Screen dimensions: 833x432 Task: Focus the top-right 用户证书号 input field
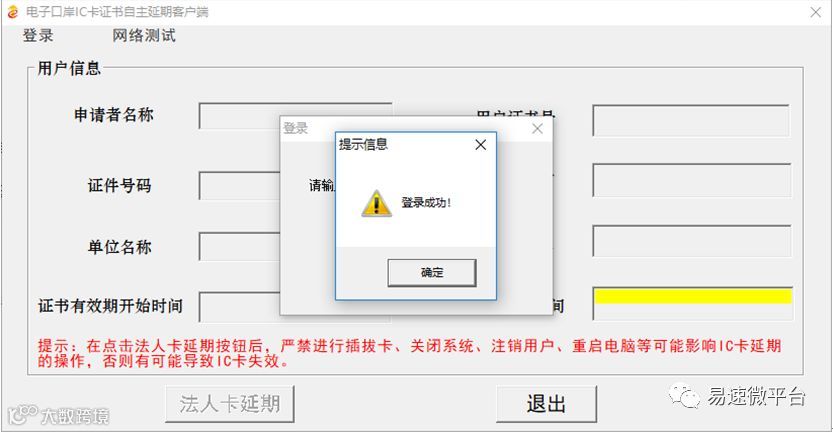click(691, 121)
